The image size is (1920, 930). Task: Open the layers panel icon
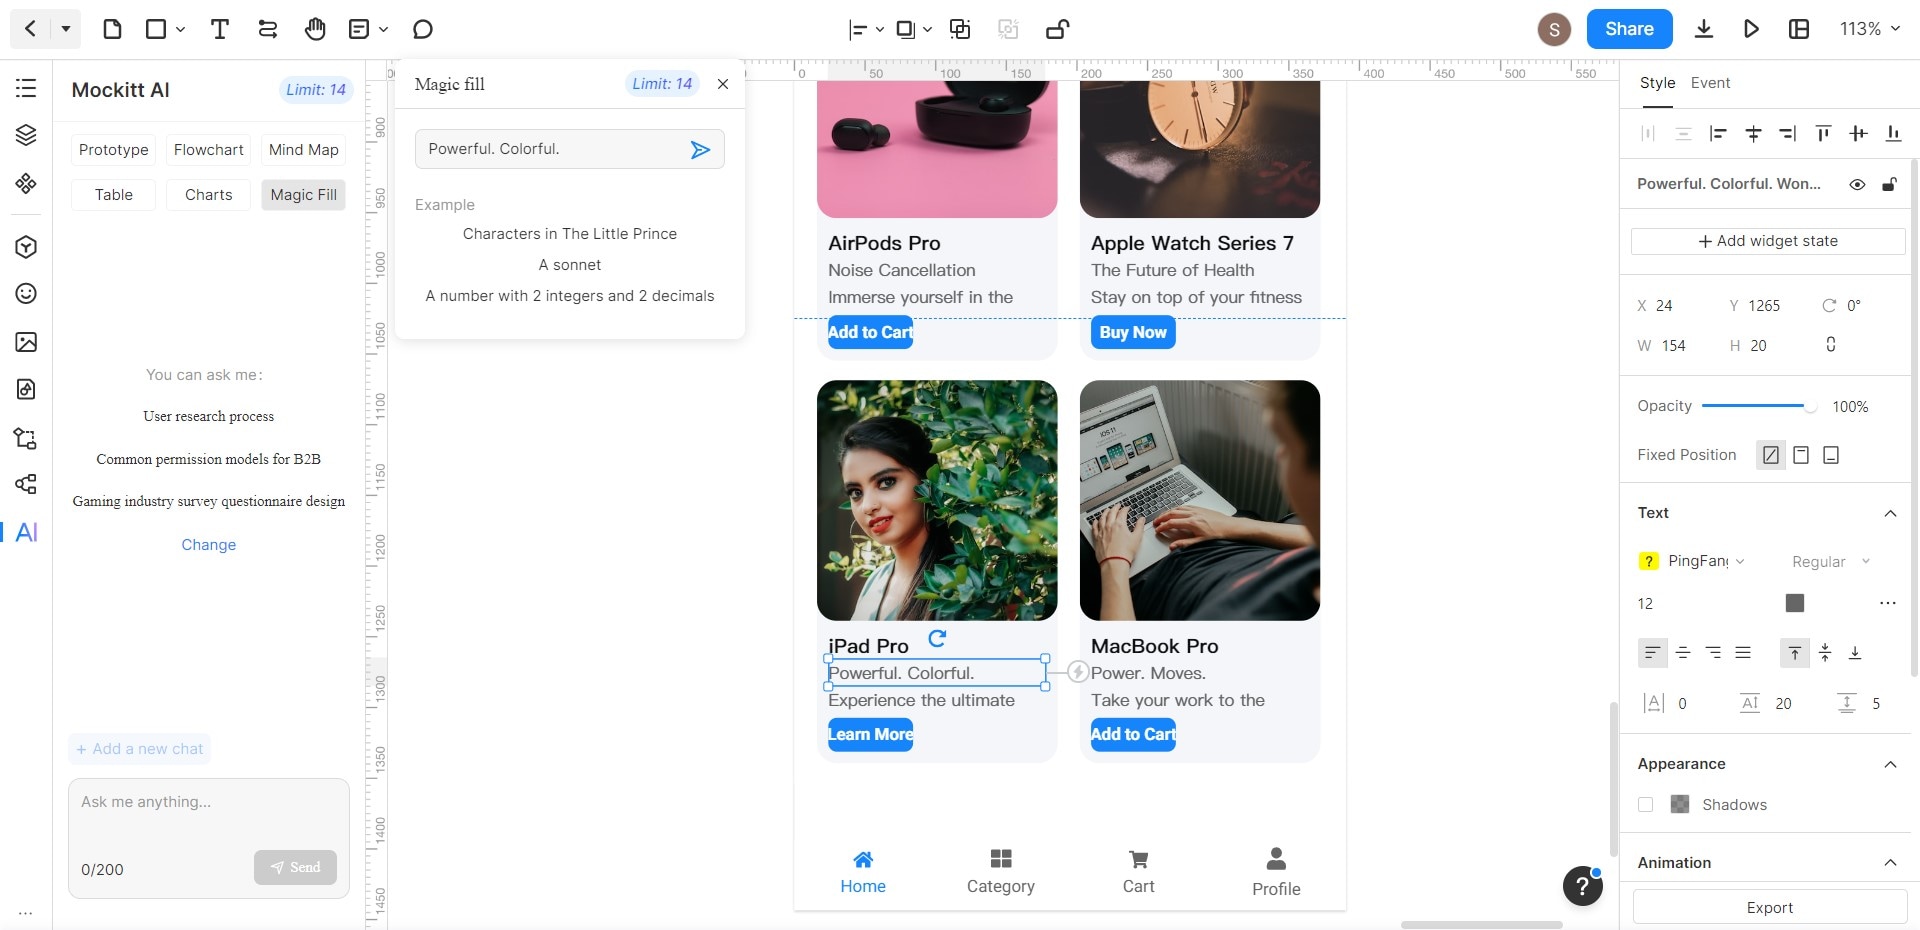coord(26,135)
